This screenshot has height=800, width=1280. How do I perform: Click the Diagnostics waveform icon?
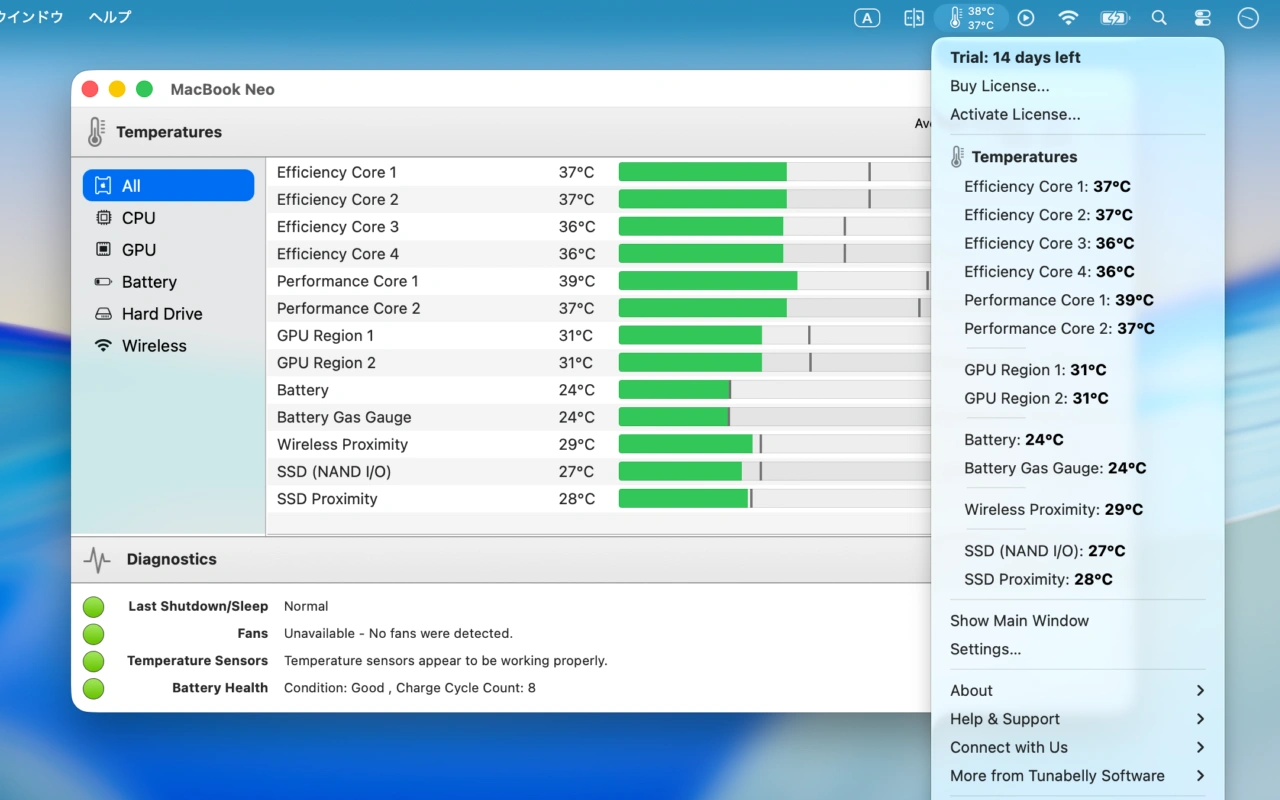point(96,559)
